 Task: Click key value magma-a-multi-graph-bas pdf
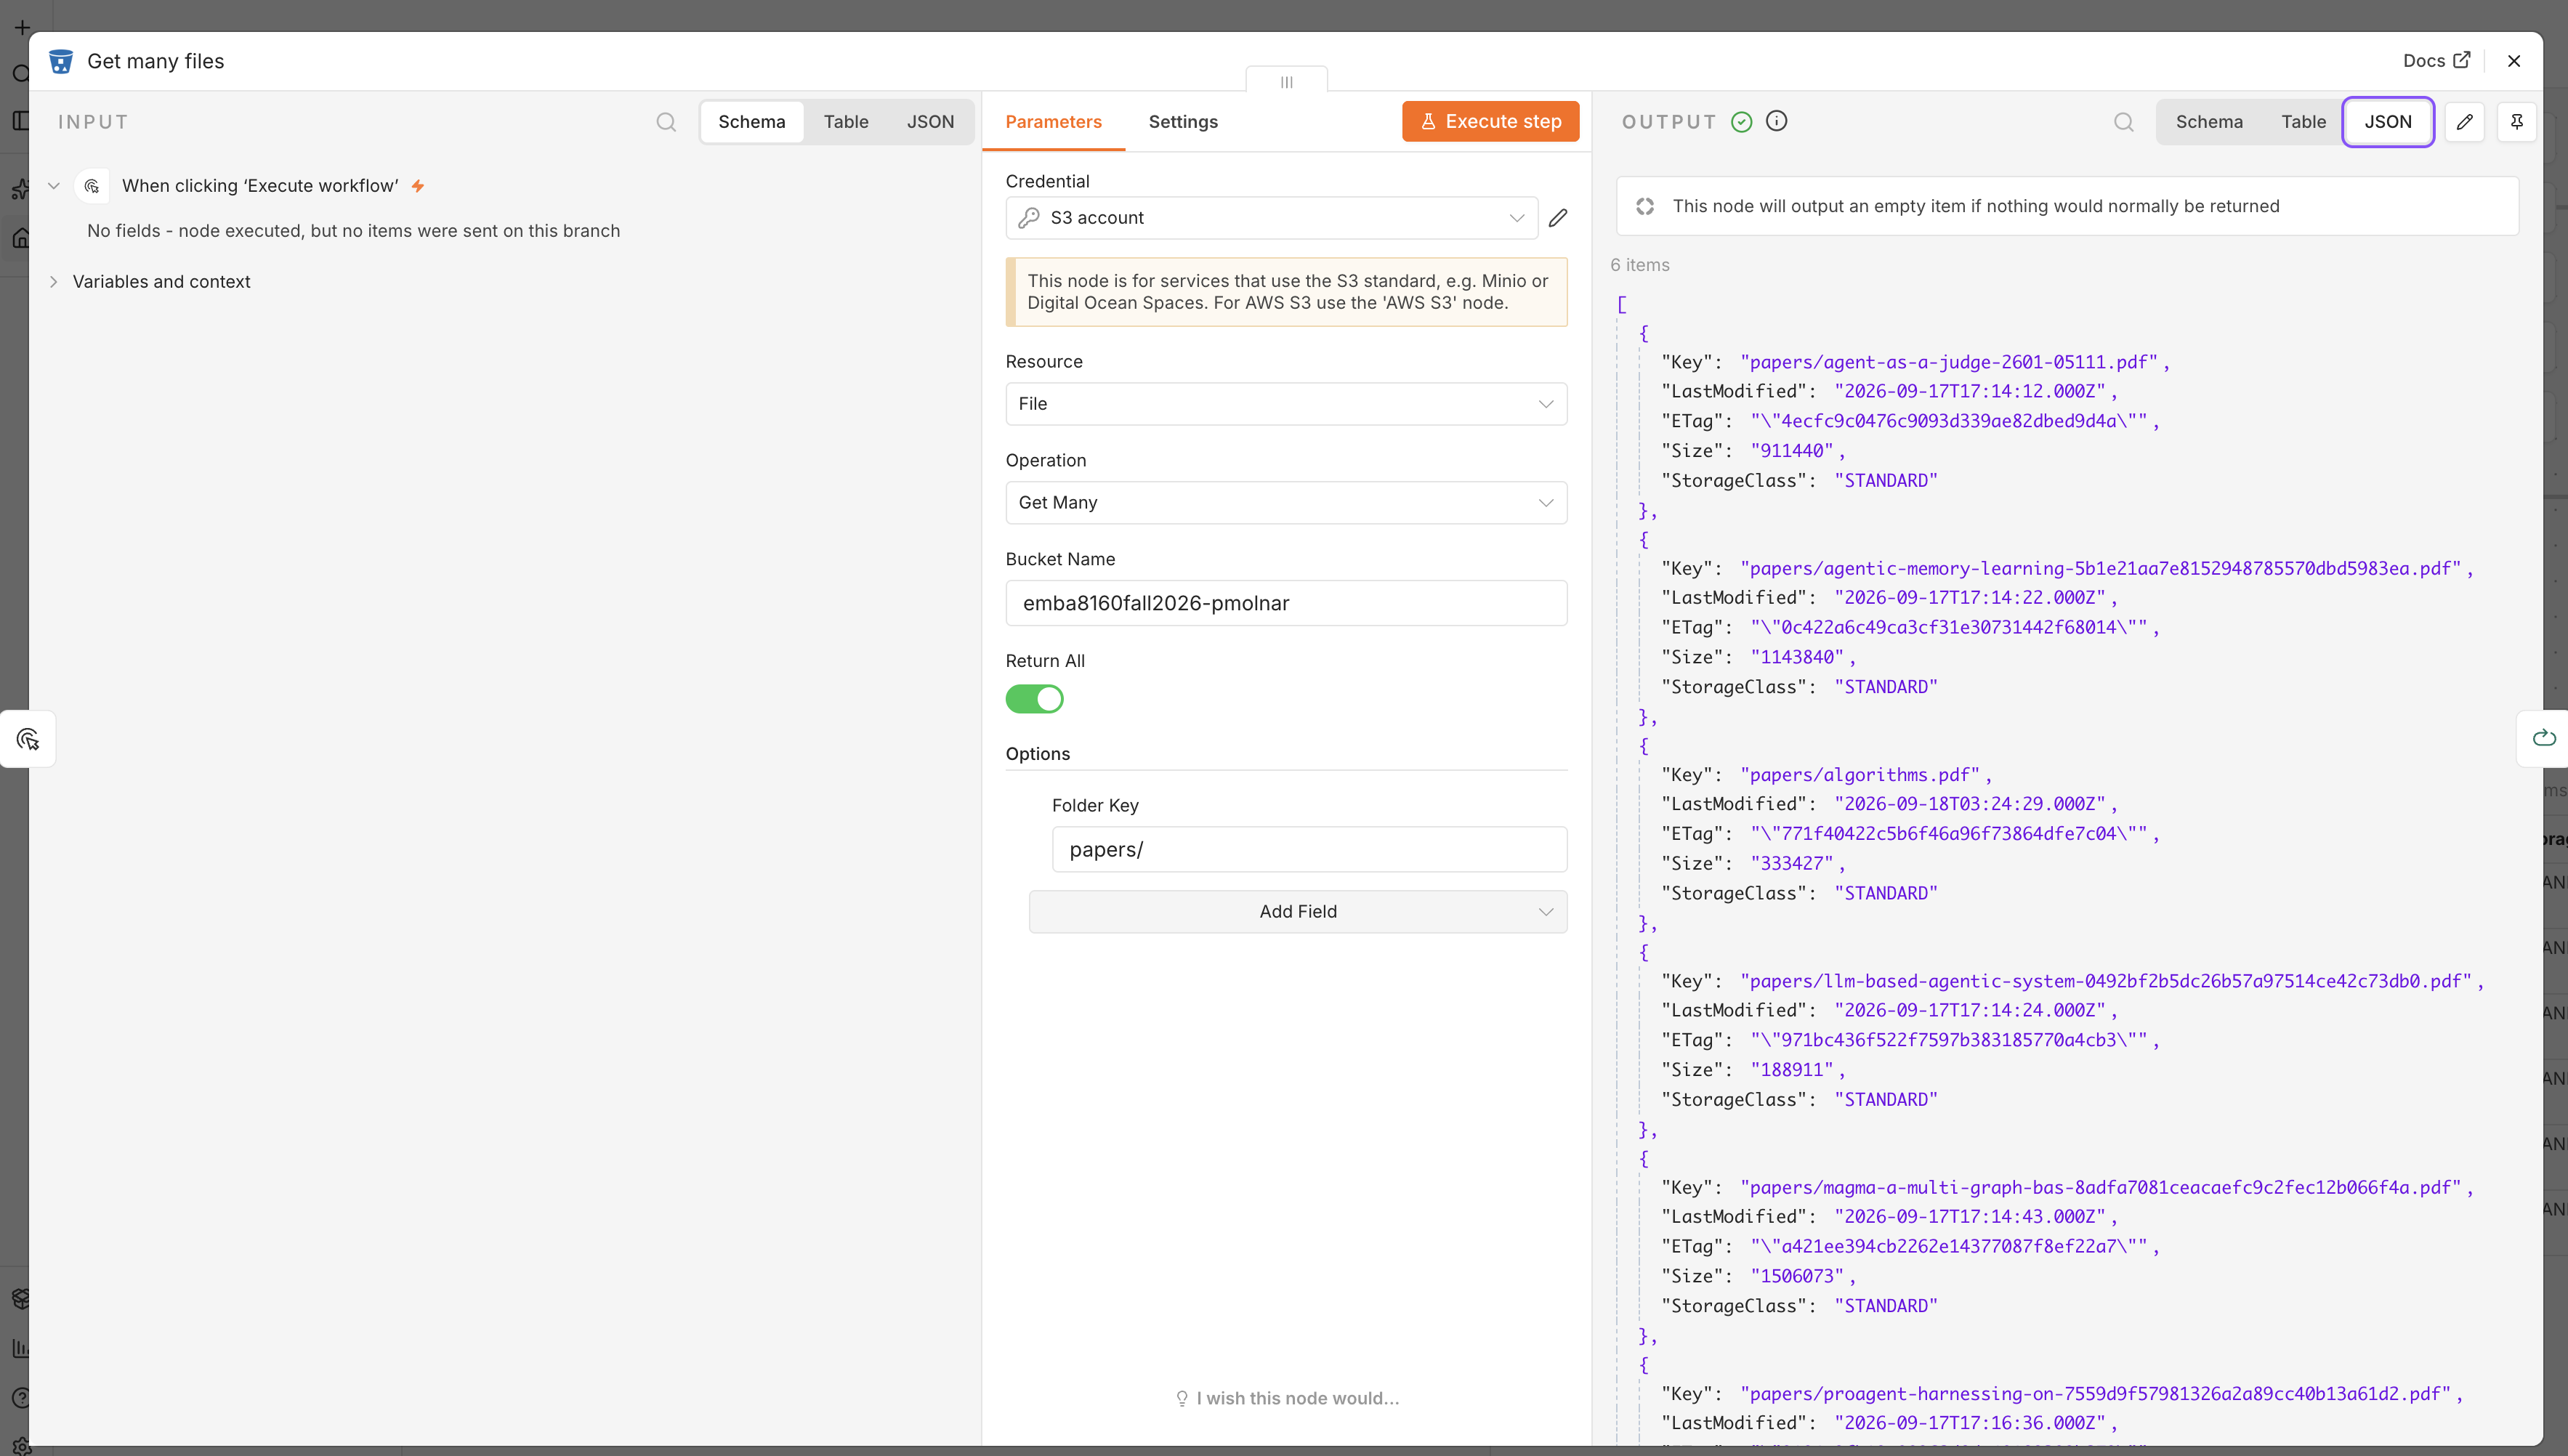point(2100,1187)
